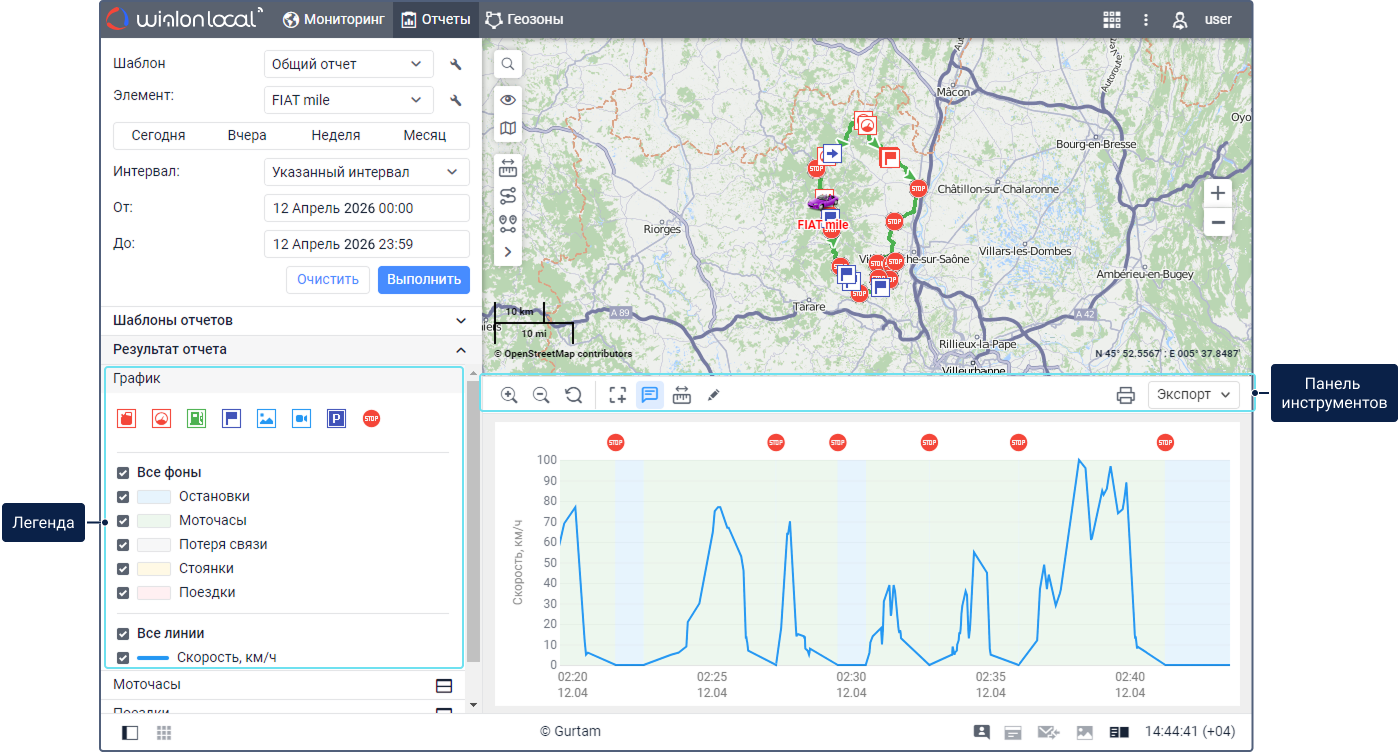Image resolution: width=1400 pixels, height=752 pixels.
Task: Click the Очистить button
Action: [x=327, y=279]
